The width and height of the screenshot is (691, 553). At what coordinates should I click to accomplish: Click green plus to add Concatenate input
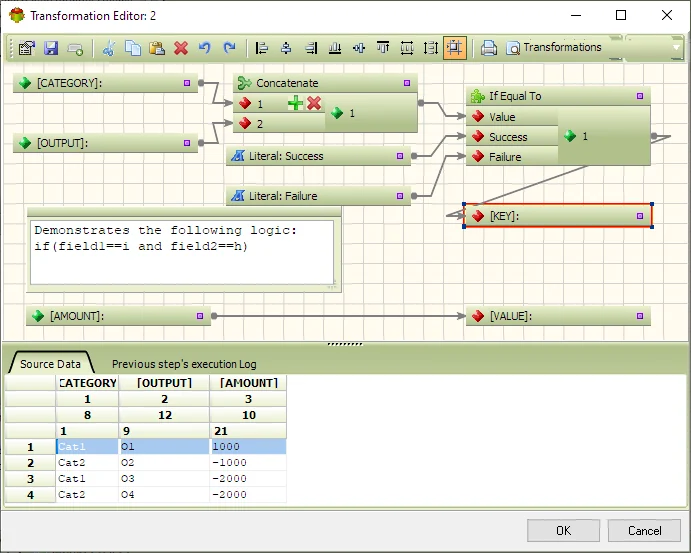click(x=295, y=104)
